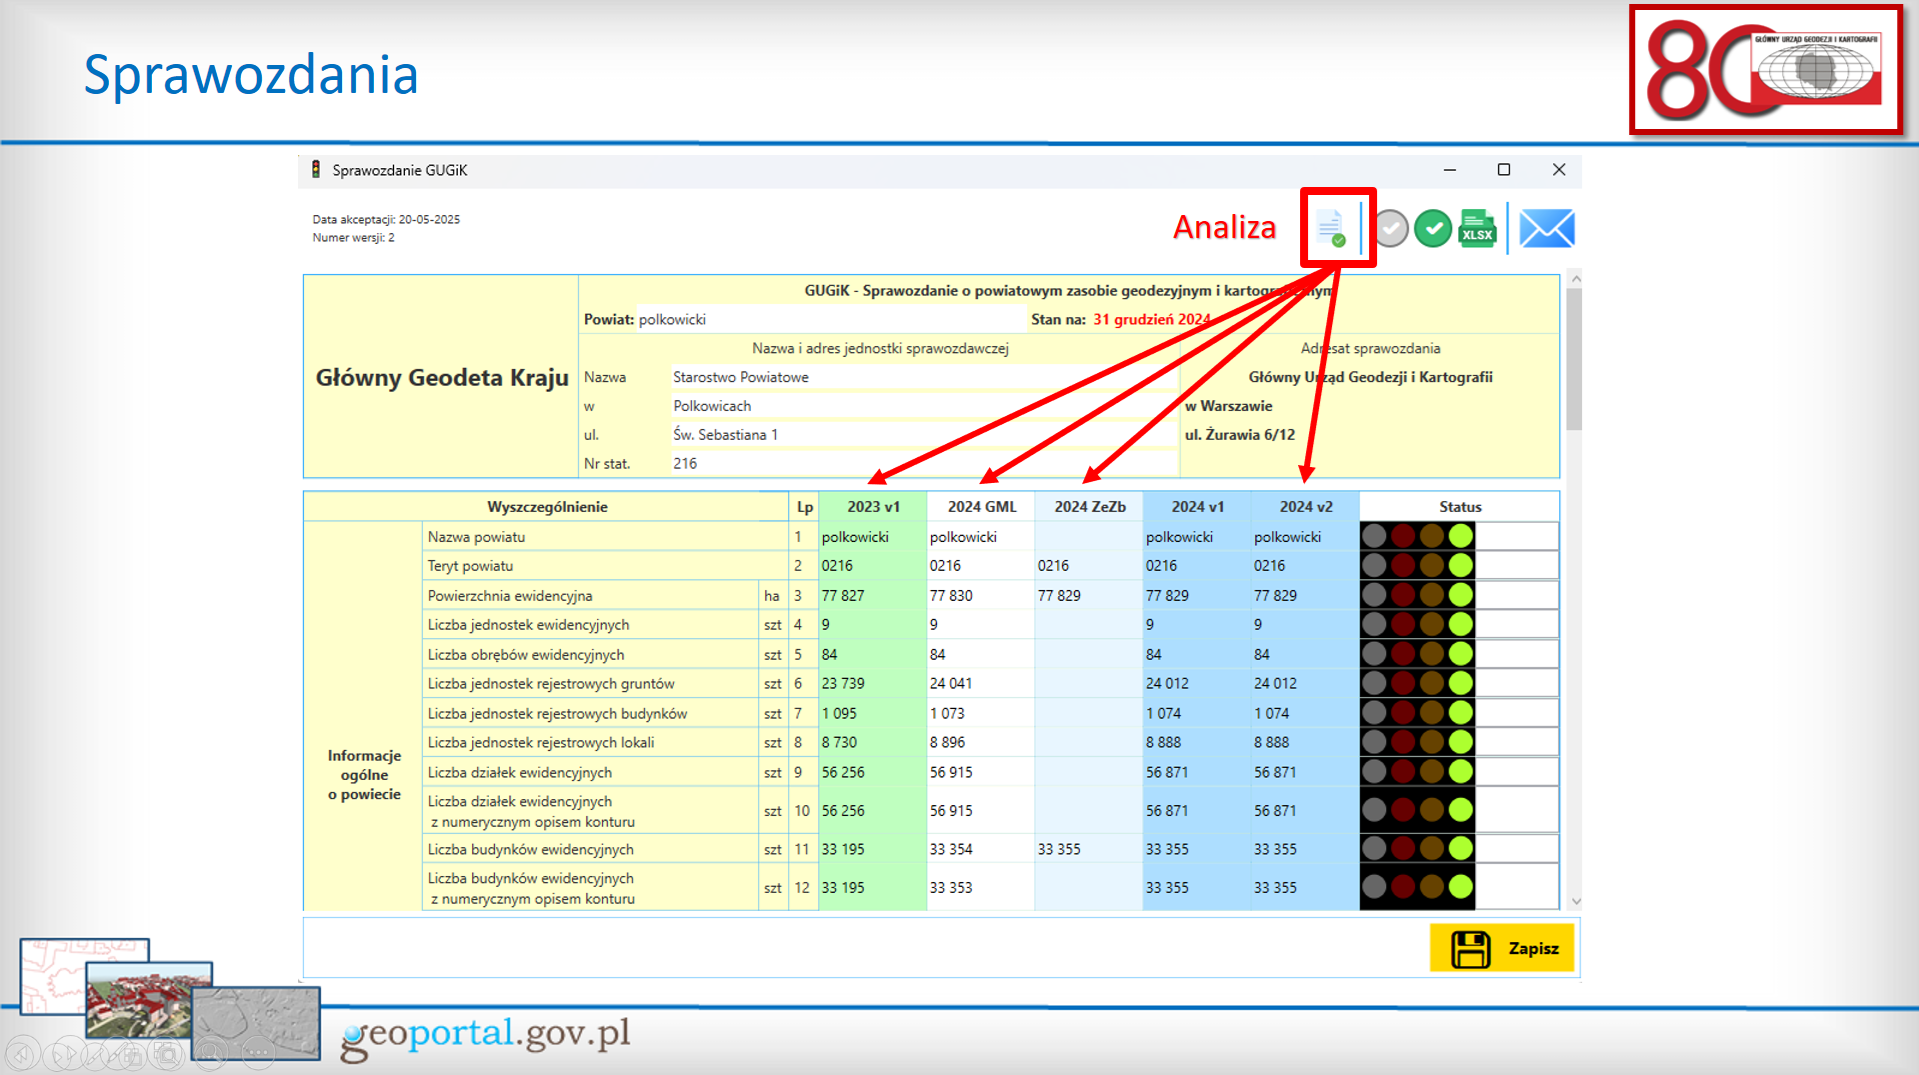Click the green checkmark accept icon
1919x1075 pixels.
pyautogui.click(x=1433, y=229)
